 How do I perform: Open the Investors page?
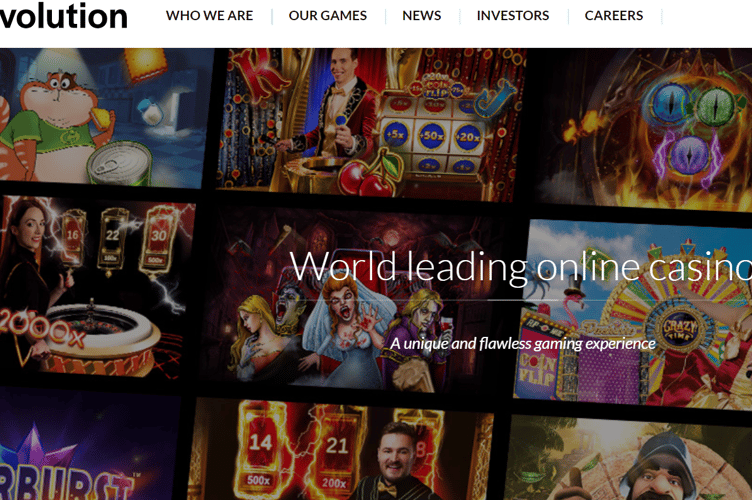pos(512,16)
